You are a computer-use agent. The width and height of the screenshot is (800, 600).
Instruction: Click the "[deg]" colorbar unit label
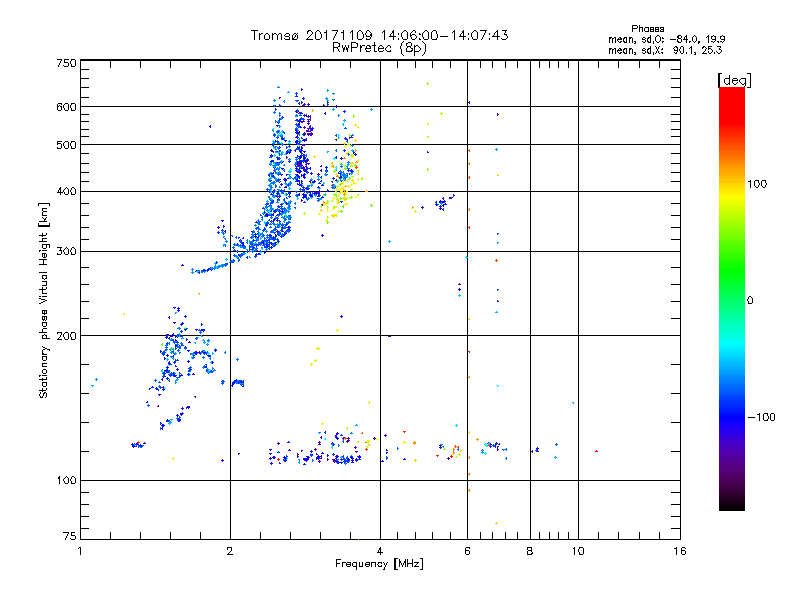point(734,80)
